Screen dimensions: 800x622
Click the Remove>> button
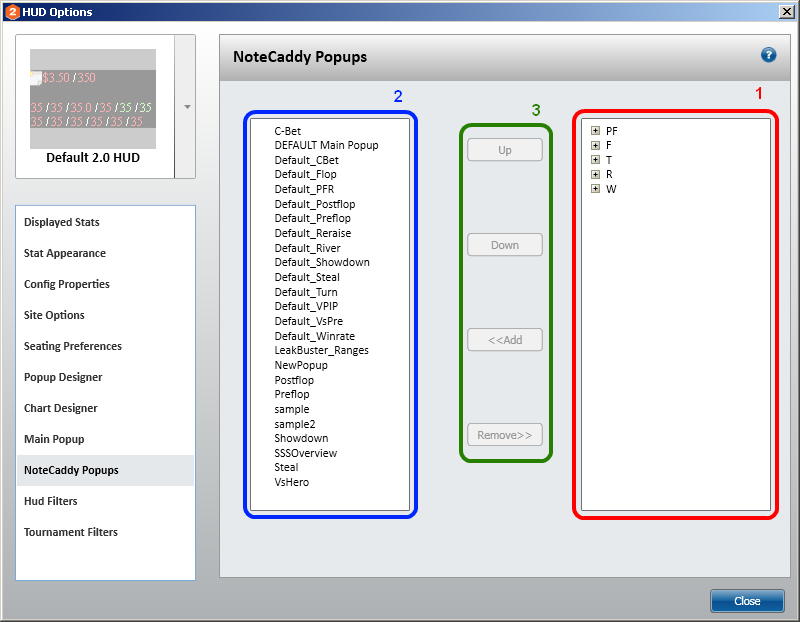(505, 435)
